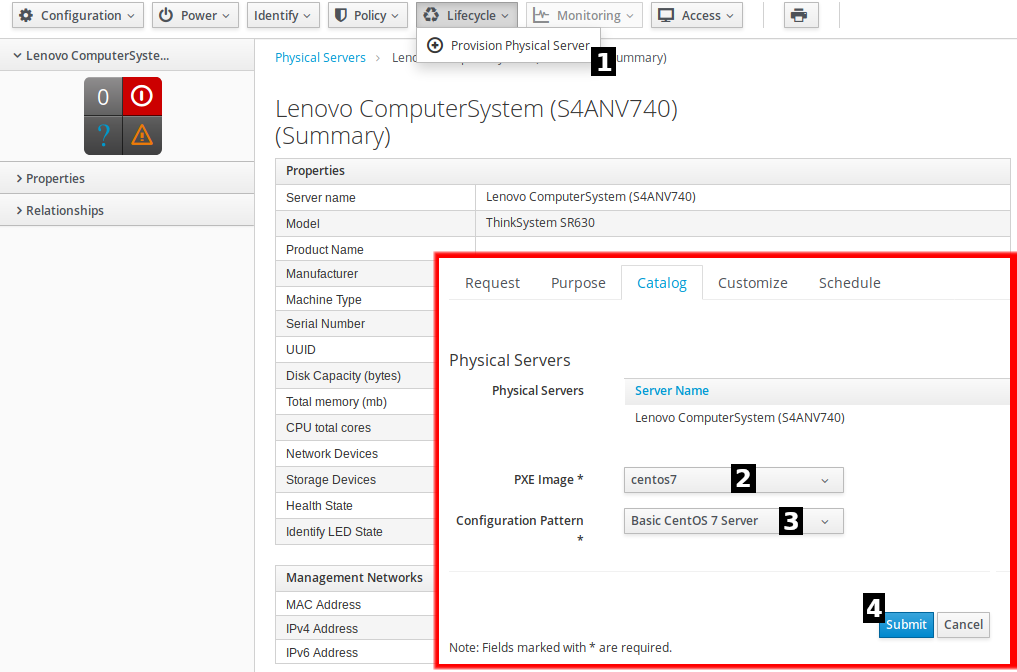This screenshot has height=672, width=1017.
Task: Click the blue question mark quadrant icon
Action: [103, 135]
